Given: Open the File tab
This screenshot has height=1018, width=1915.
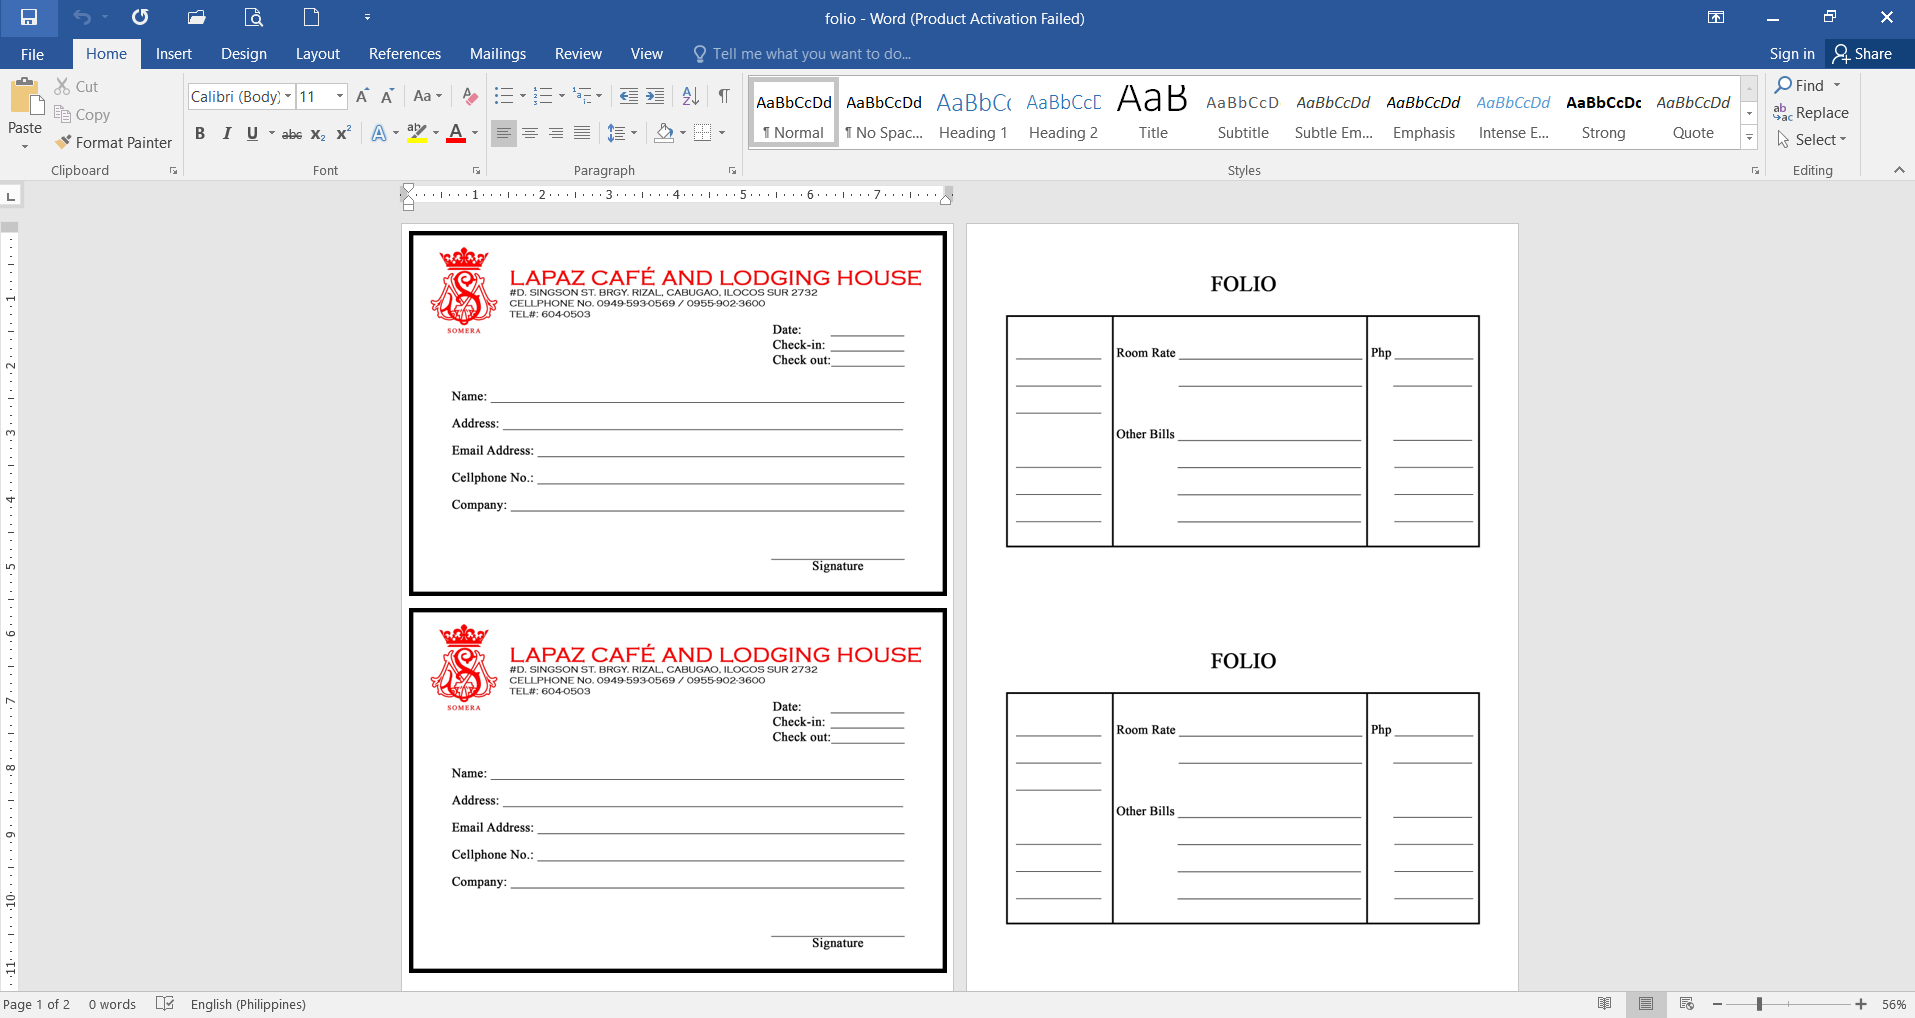Looking at the screenshot, I should (x=32, y=54).
